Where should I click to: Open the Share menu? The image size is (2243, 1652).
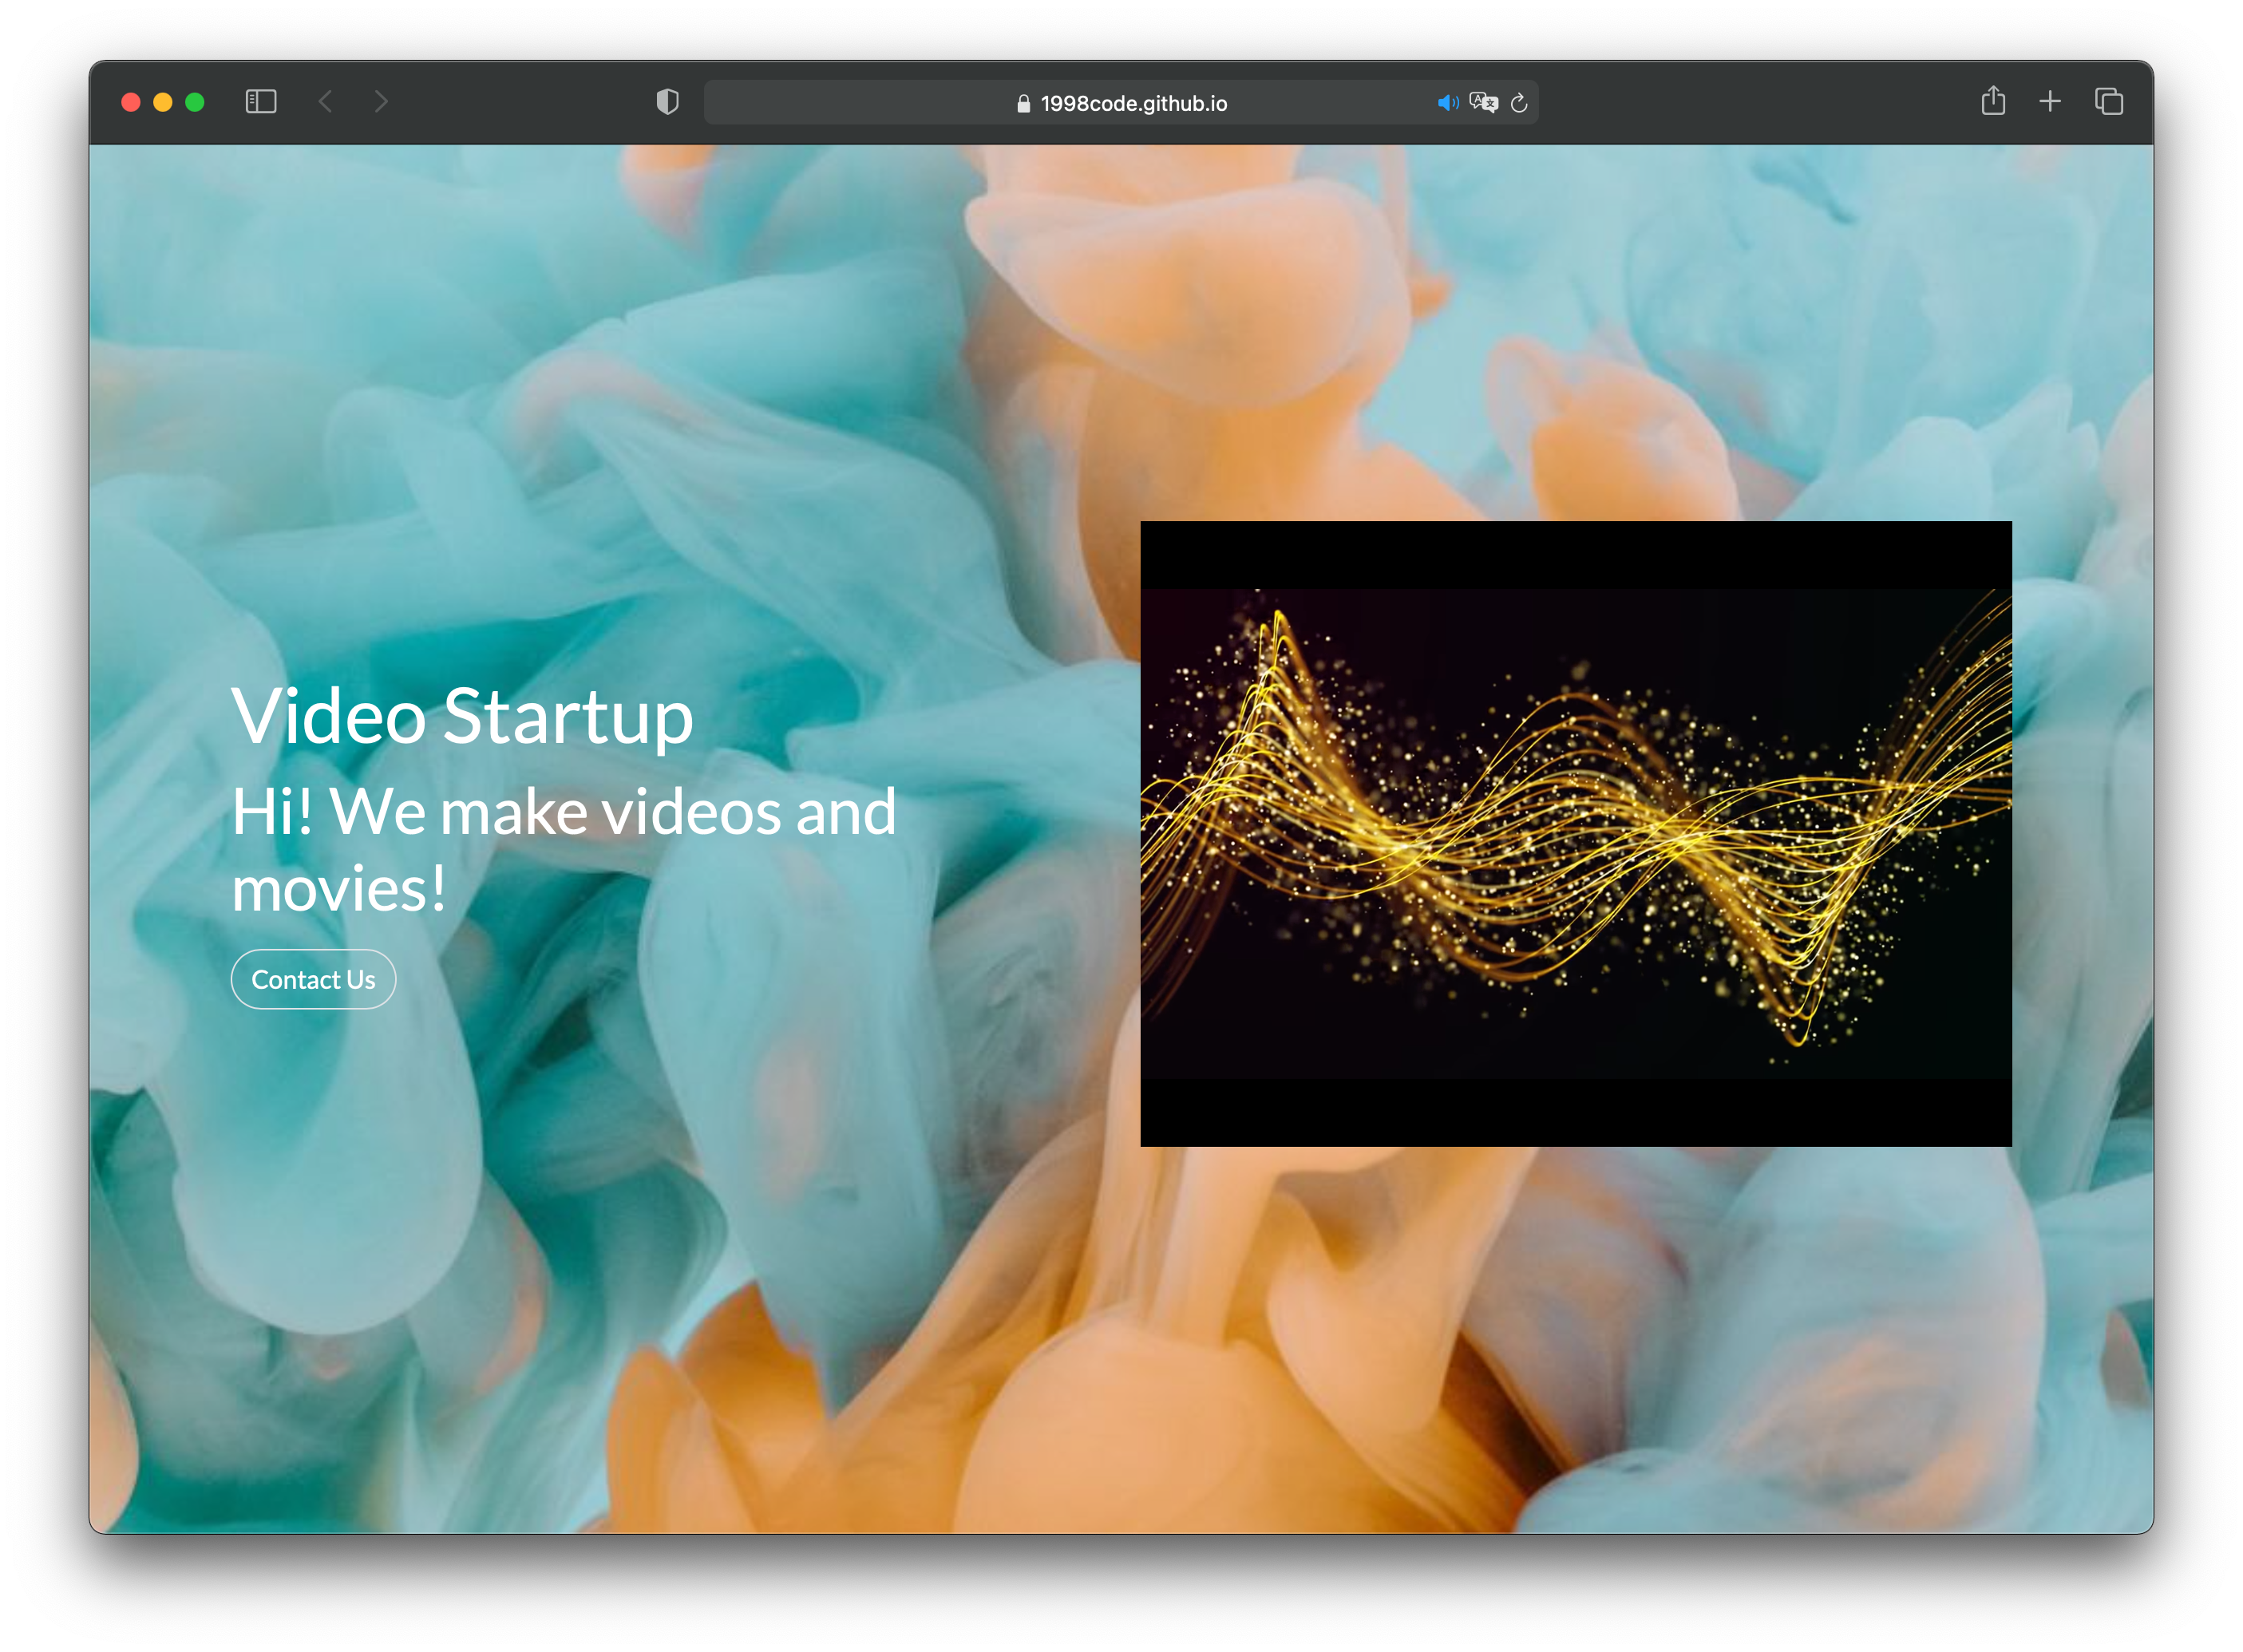click(x=1993, y=101)
